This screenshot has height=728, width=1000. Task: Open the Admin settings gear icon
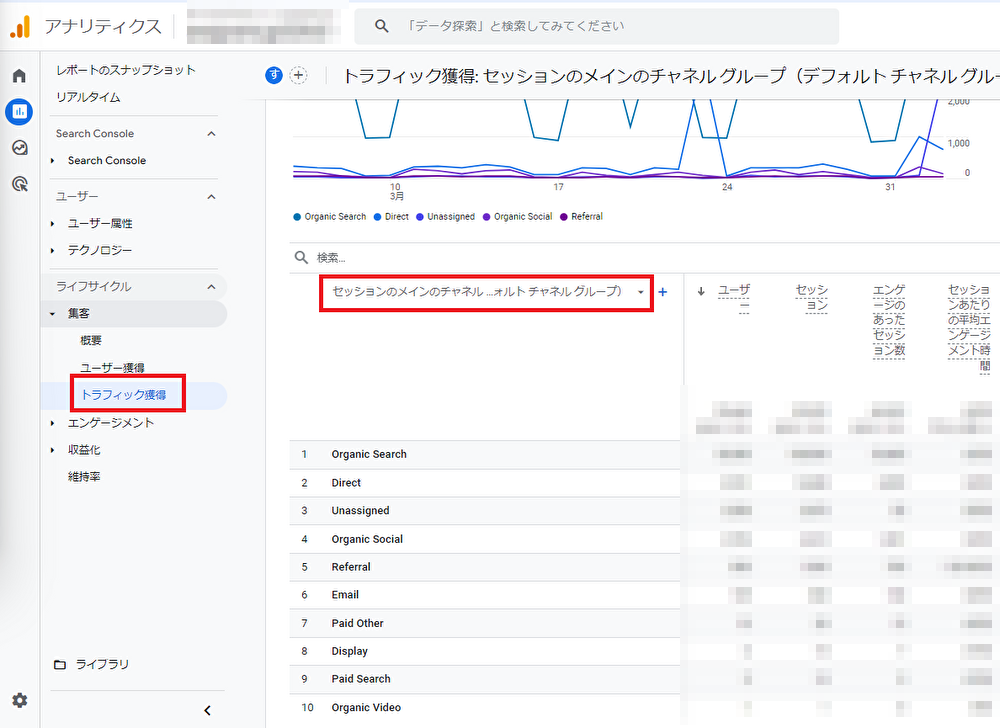19,700
